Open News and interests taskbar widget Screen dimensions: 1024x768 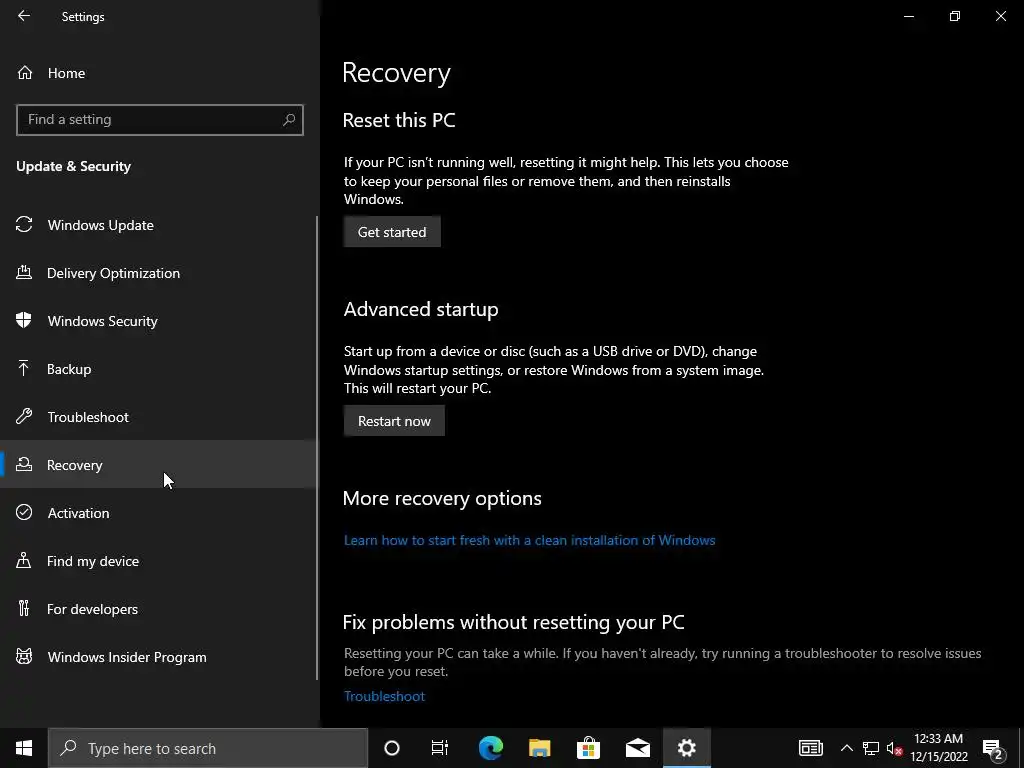tap(810, 748)
